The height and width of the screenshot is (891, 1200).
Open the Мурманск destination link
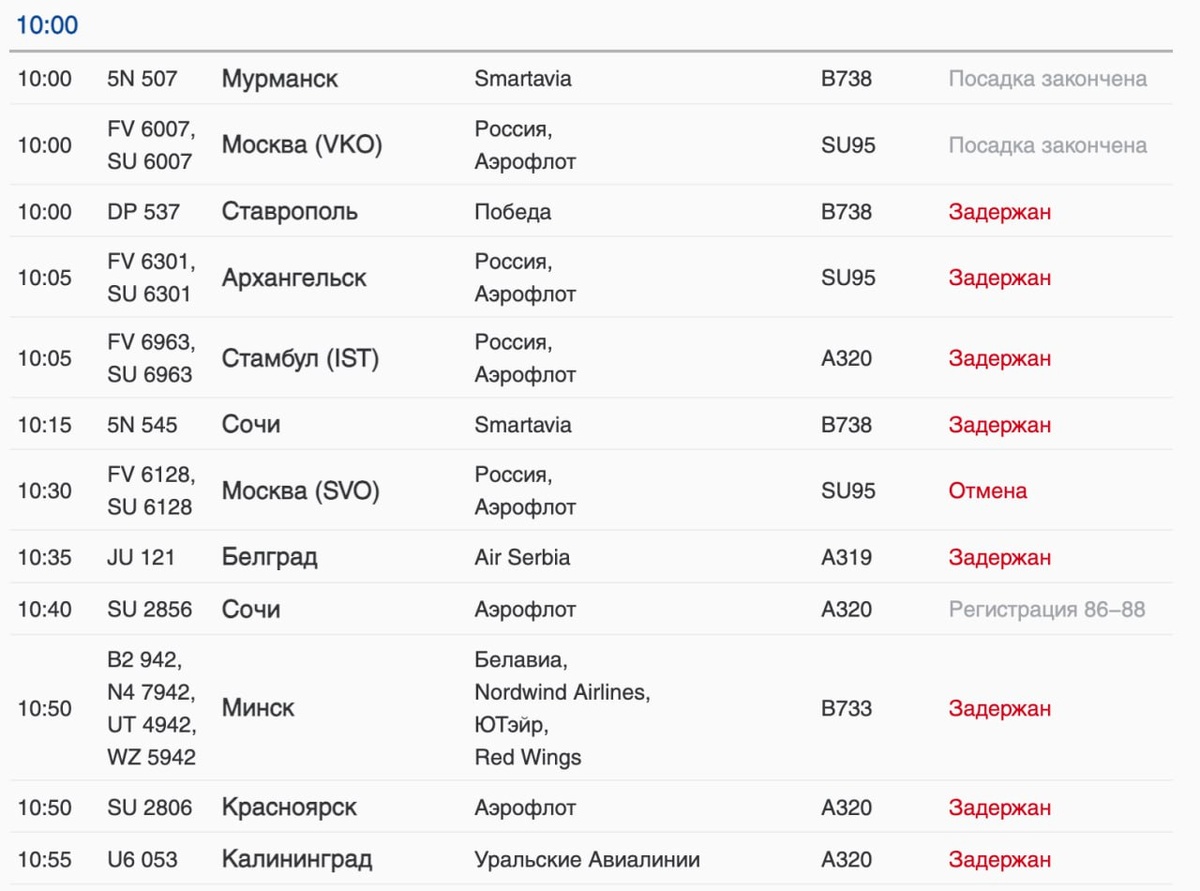pyautogui.click(x=279, y=79)
